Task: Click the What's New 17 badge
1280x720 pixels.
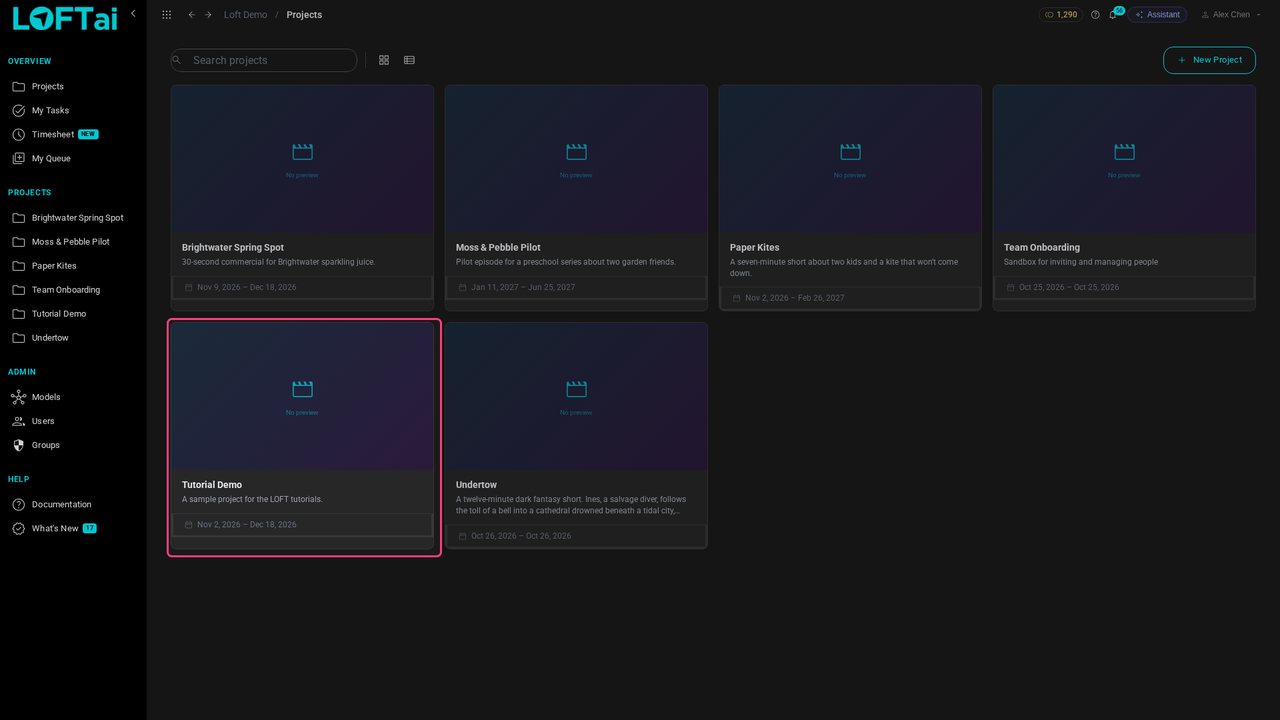Action: click(90, 528)
